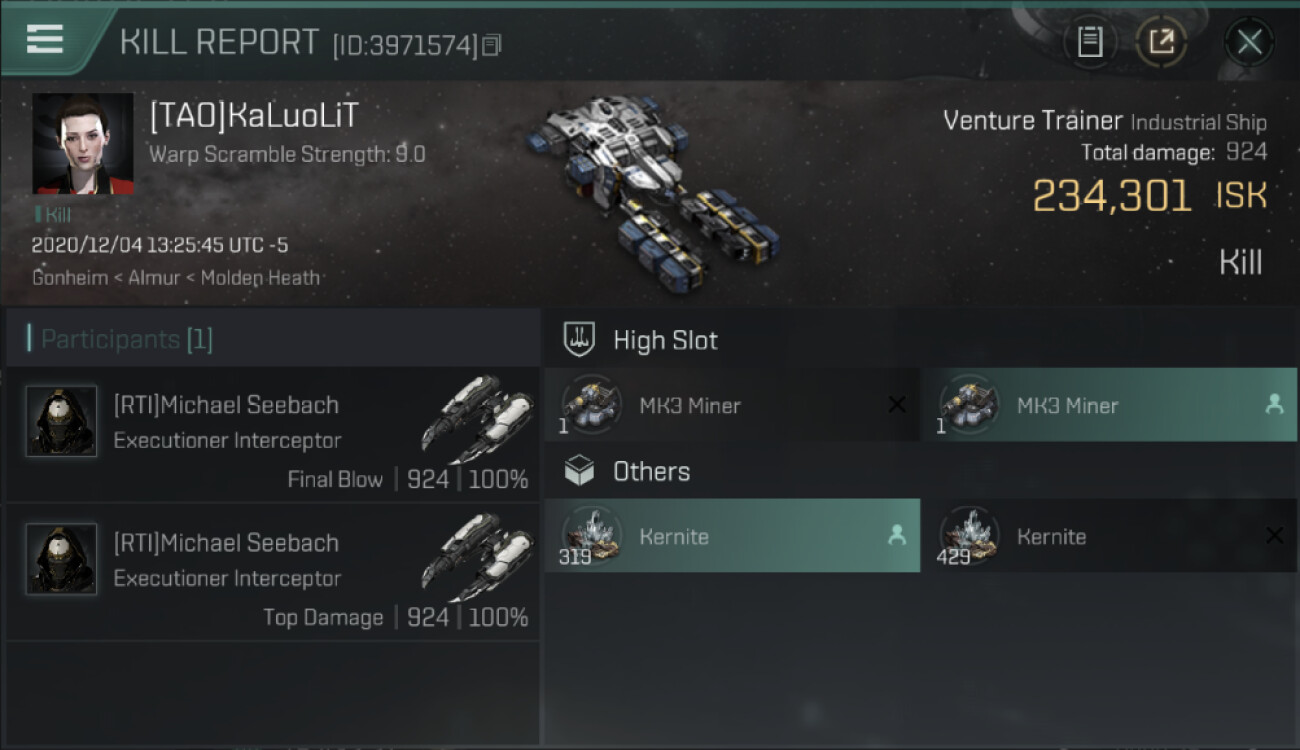This screenshot has height=750, width=1300.
Task: Close the kill report window
Action: point(1249,42)
